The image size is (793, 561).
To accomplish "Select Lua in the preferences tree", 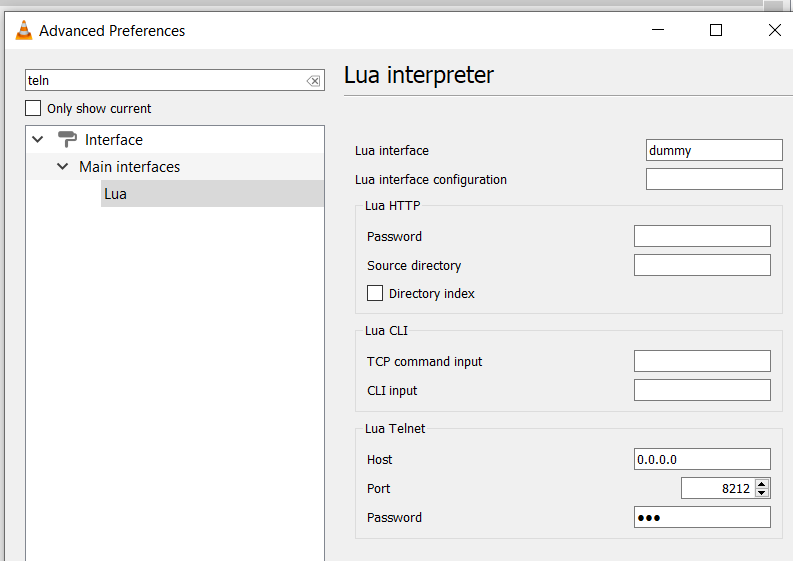I will point(212,194).
